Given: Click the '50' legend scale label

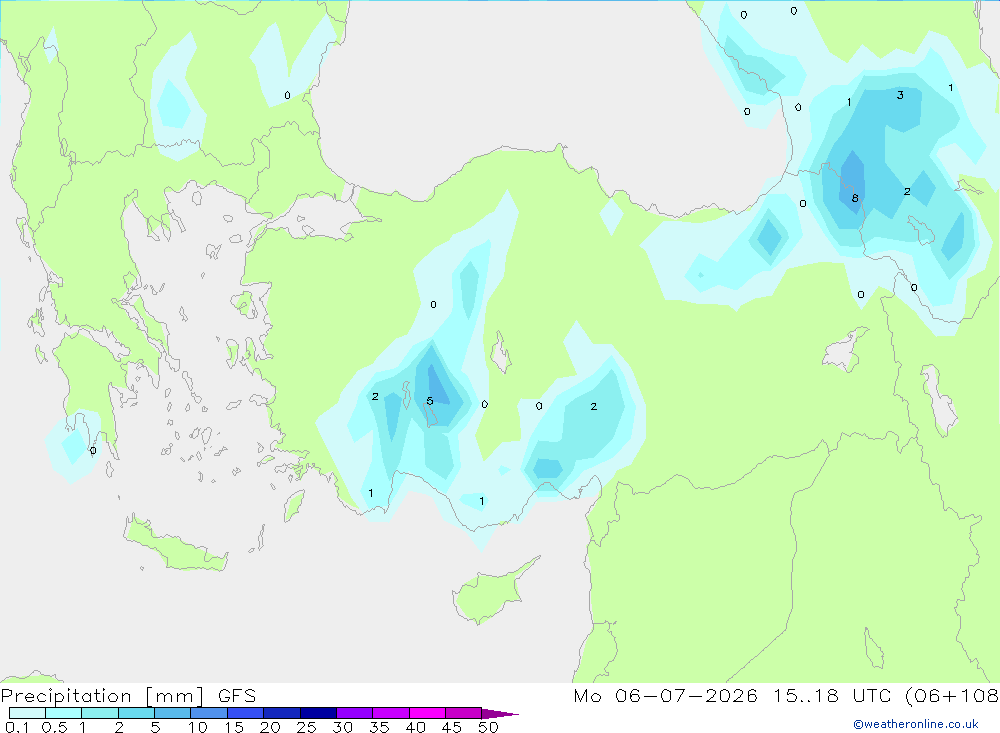Looking at the screenshot, I should (488, 727).
